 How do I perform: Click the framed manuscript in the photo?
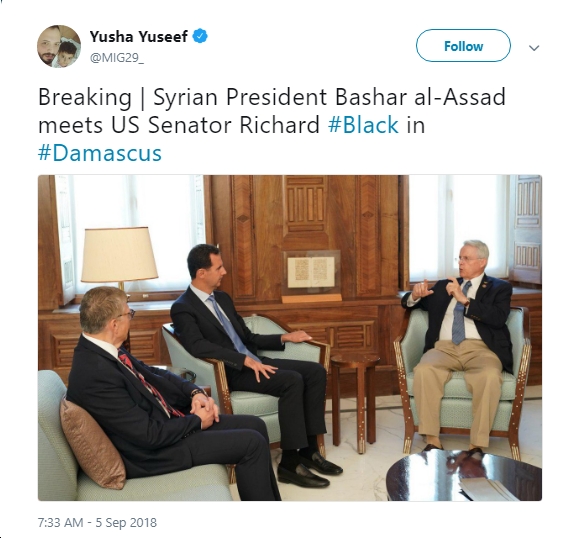[x=312, y=272]
